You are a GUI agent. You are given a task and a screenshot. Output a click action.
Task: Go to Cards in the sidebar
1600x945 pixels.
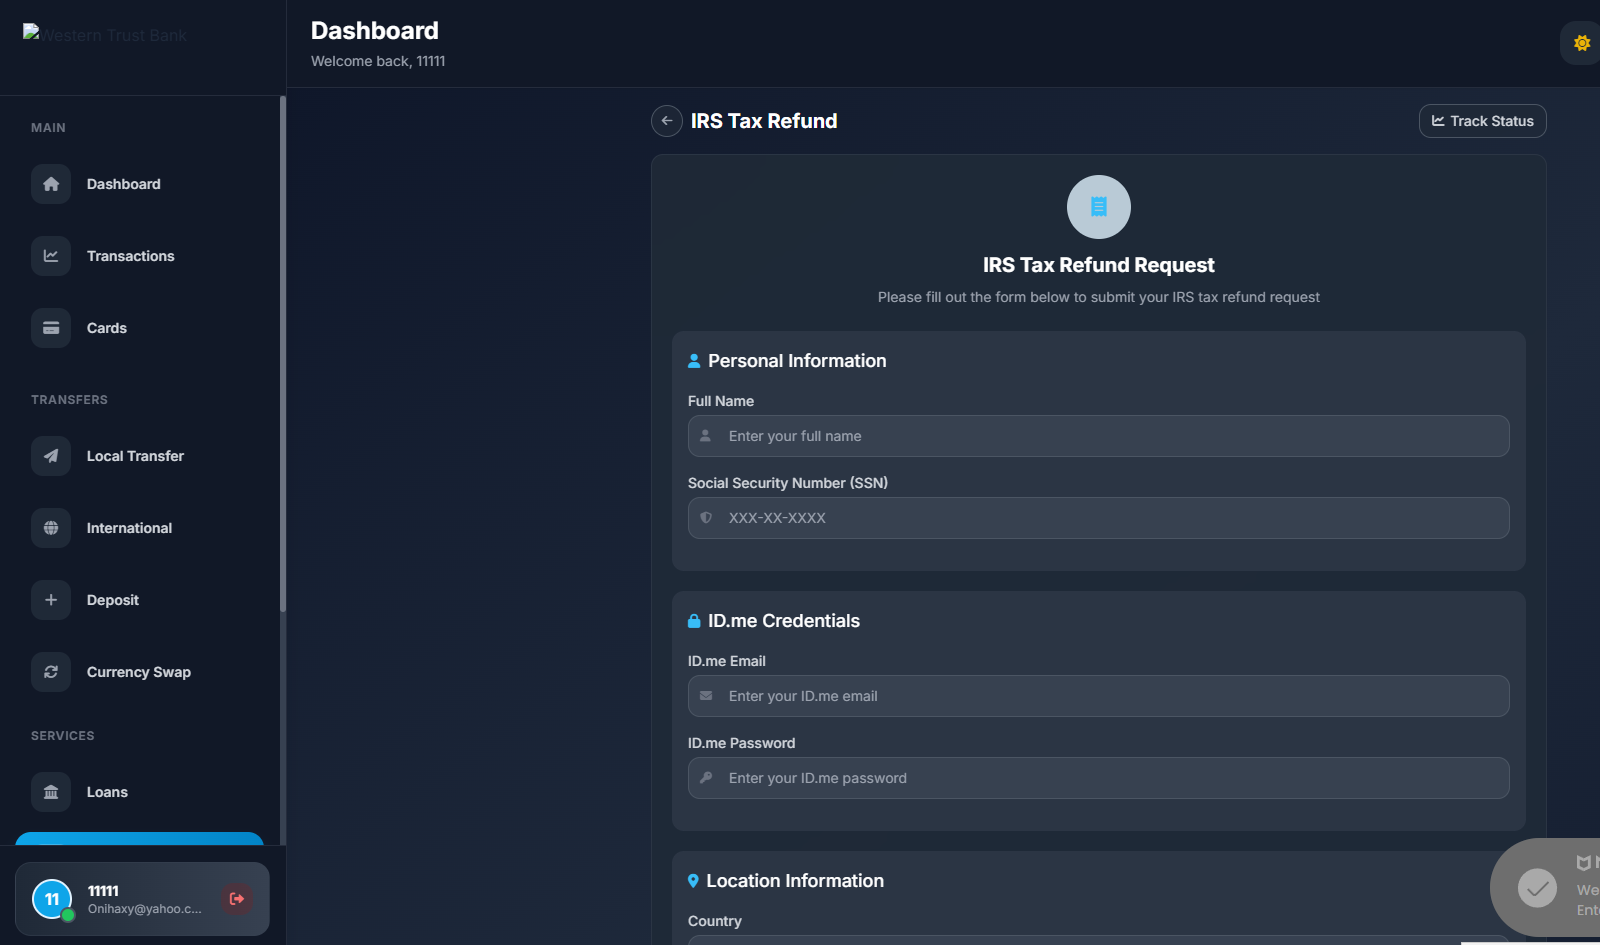[x=142, y=328]
